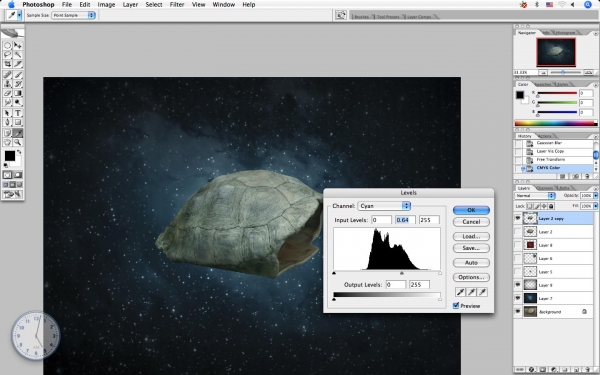Show Layer 5 visibility
The image size is (600, 375).
(518, 272)
